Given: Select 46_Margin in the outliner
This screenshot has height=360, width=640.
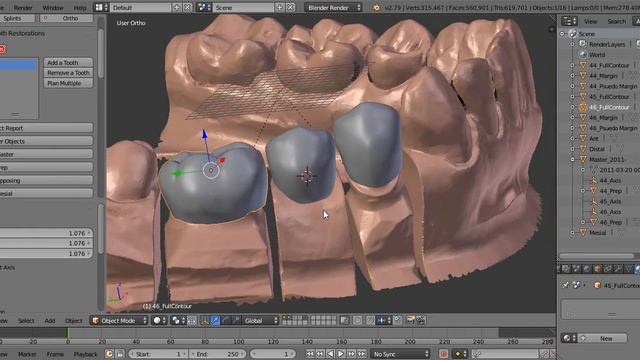Looking at the screenshot, I should click(603, 118).
